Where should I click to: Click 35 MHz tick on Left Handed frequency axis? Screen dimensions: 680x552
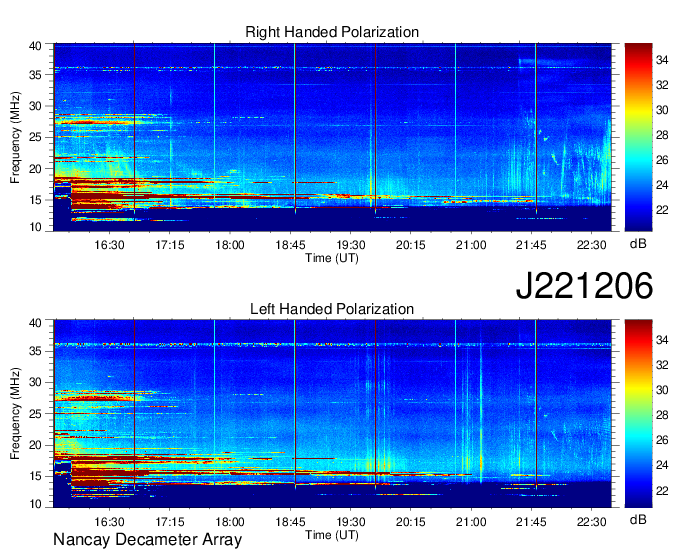tap(35, 351)
